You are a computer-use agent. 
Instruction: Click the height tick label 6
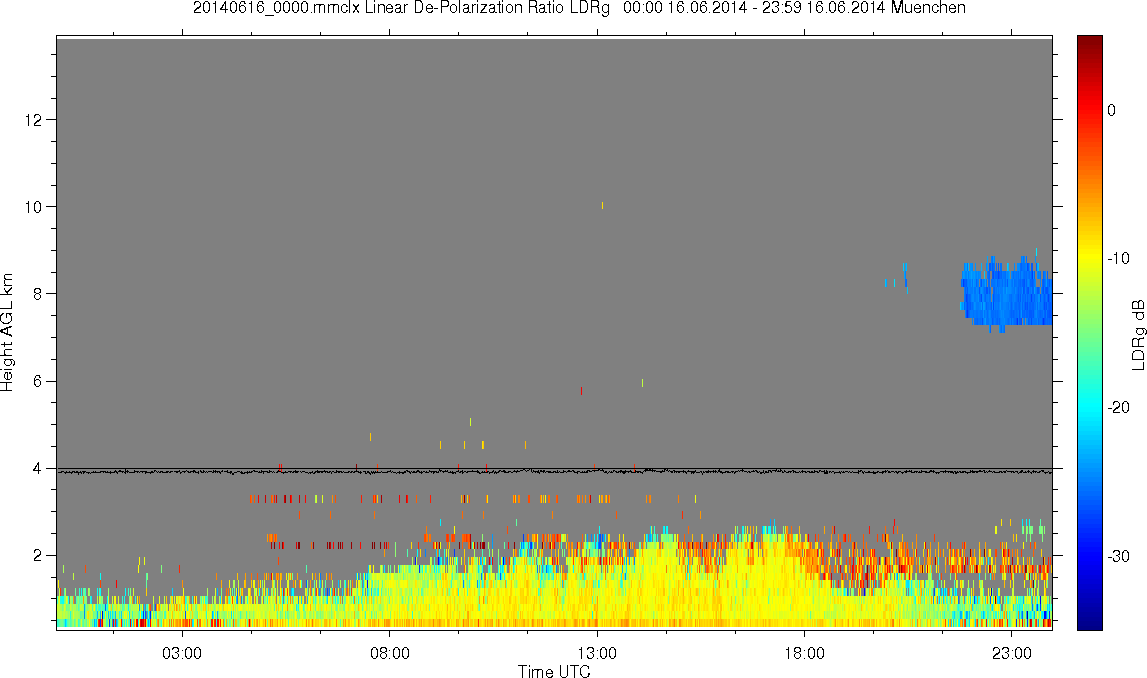pyautogui.click(x=37, y=382)
